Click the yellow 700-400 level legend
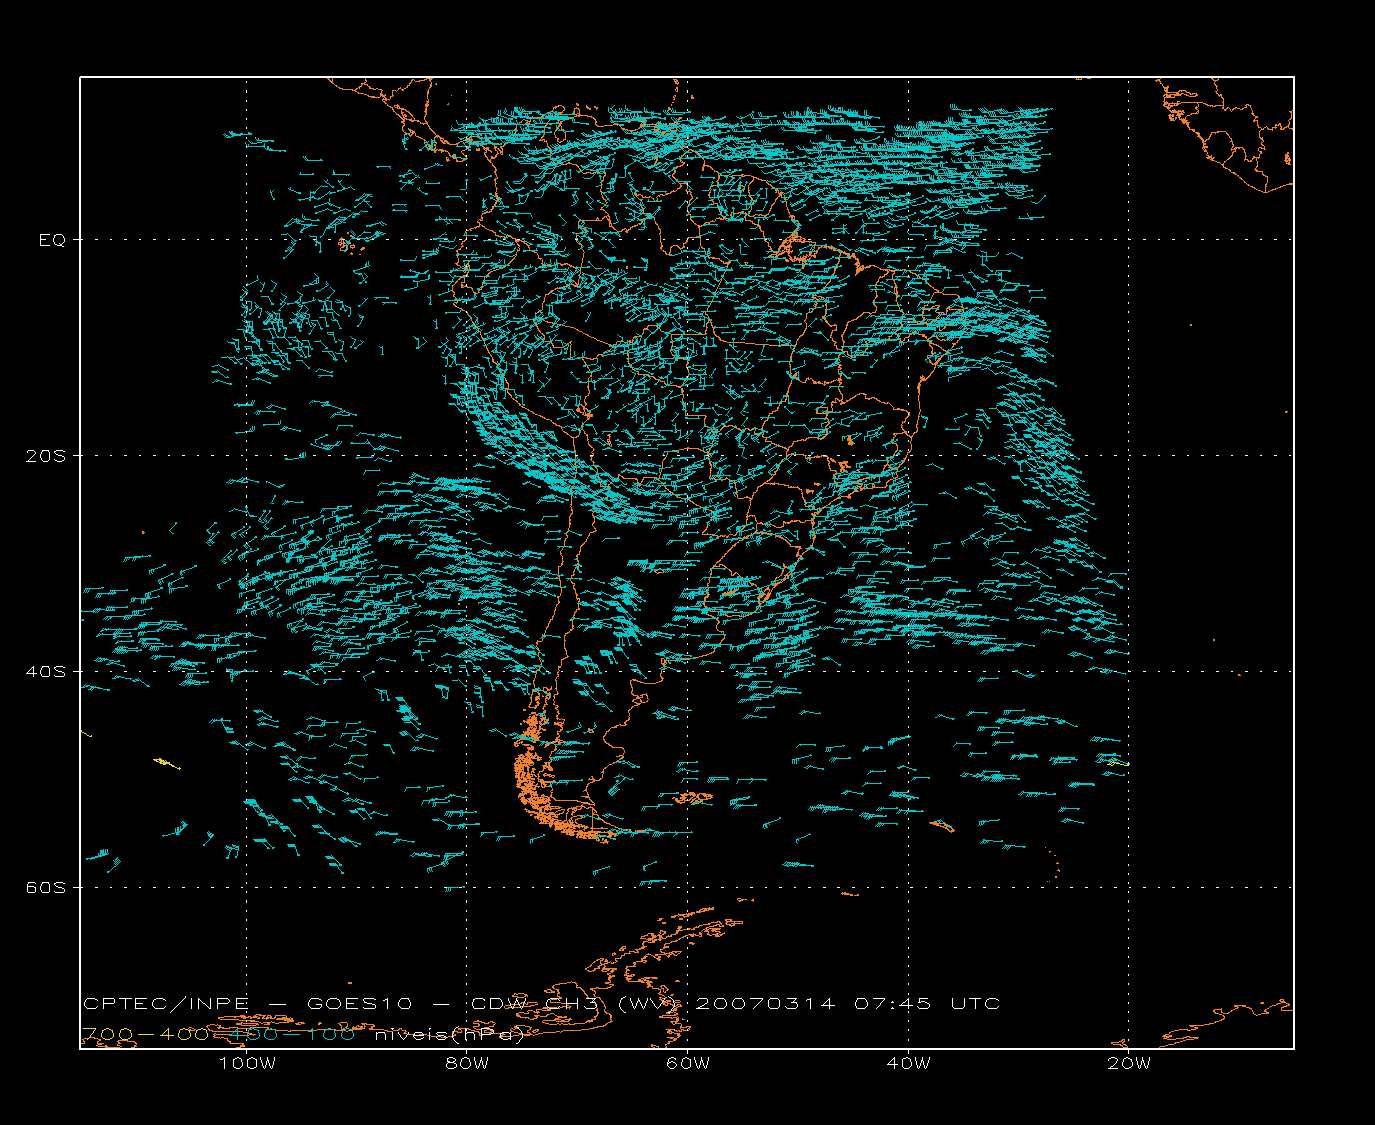 pyautogui.click(x=144, y=1035)
